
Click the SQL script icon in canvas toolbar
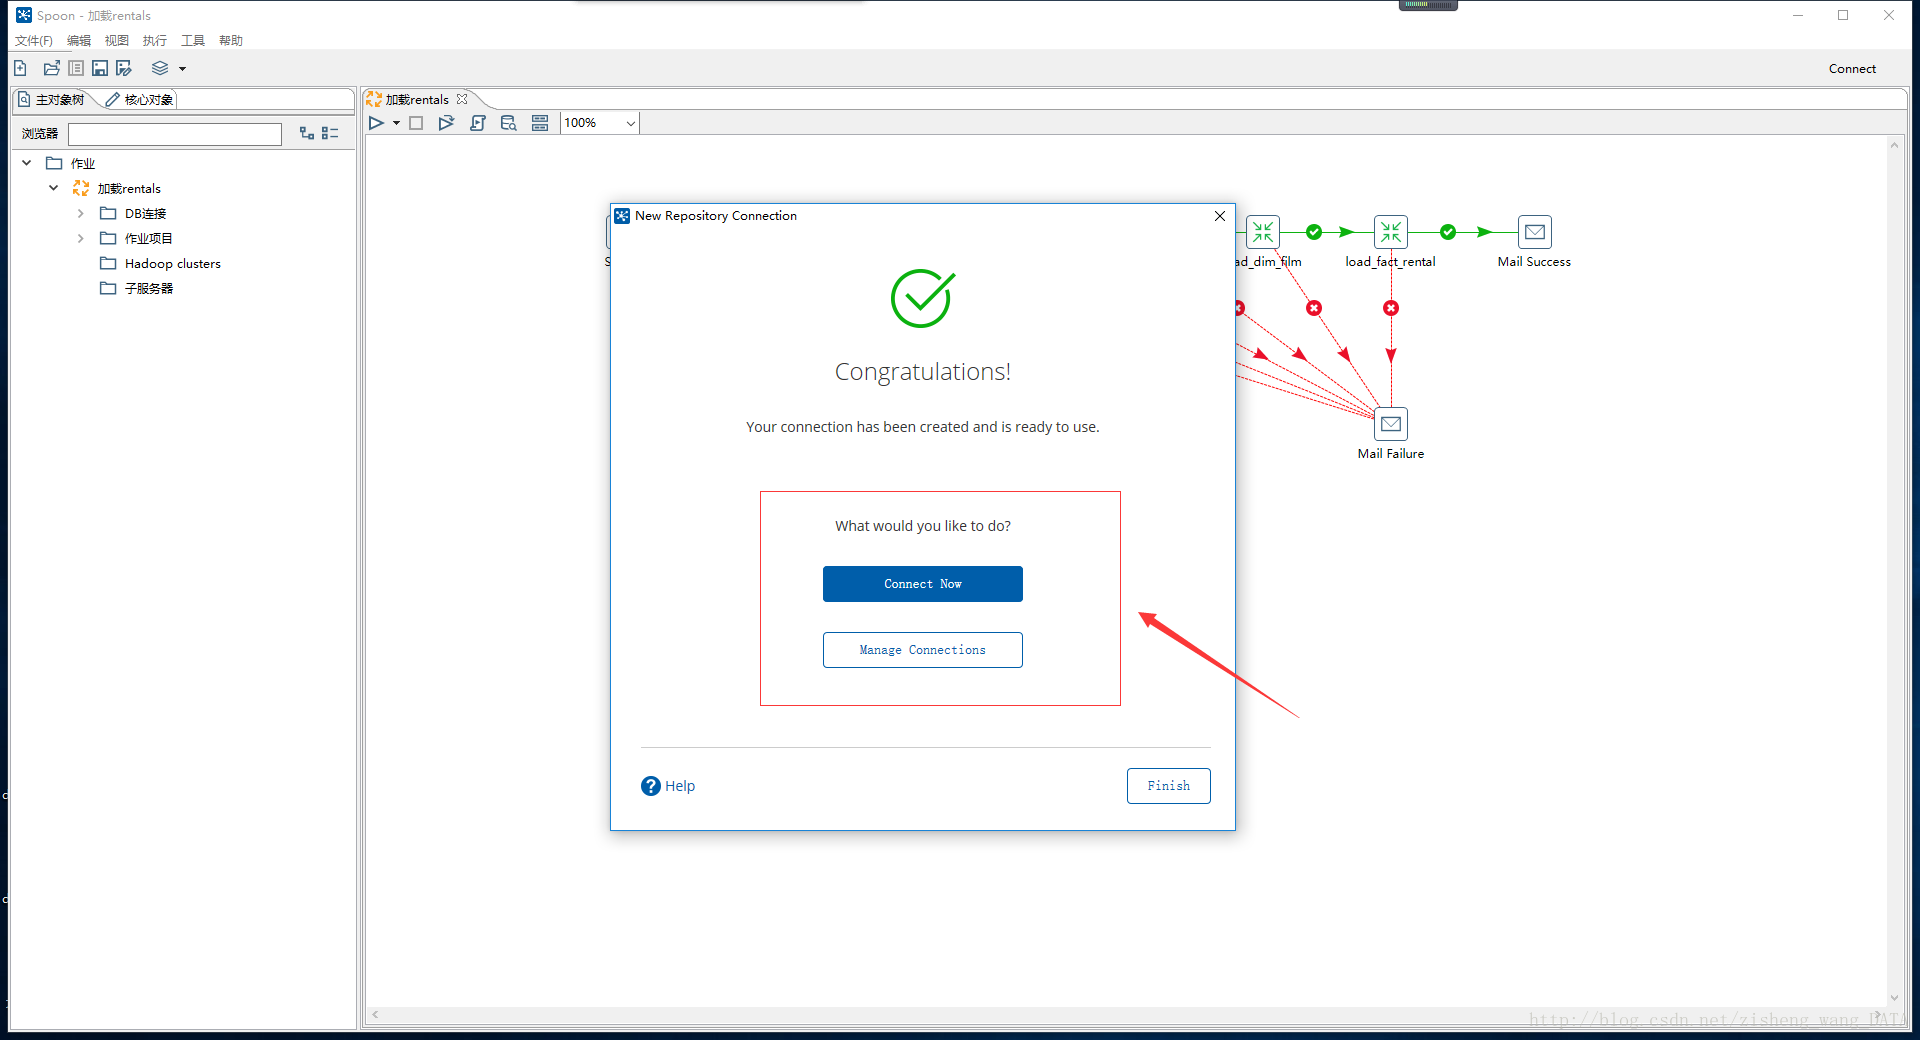click(478, 123)
